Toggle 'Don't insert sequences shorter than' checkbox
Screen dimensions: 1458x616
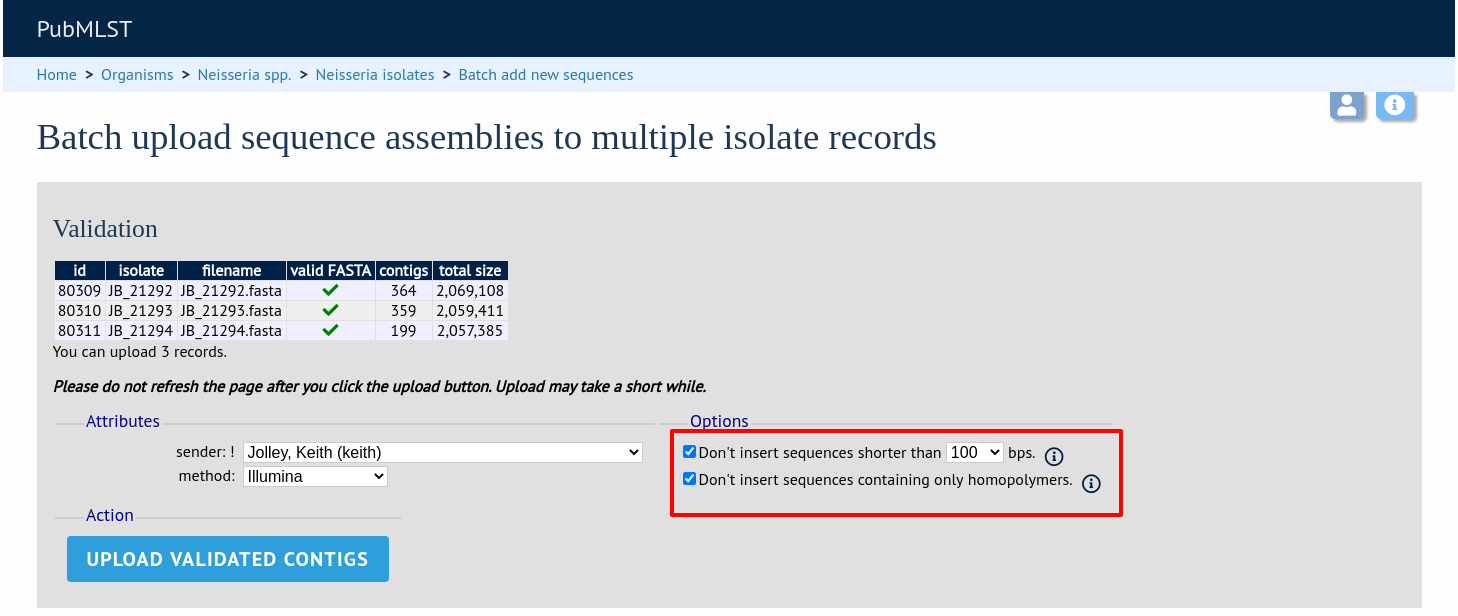[689, 452]
